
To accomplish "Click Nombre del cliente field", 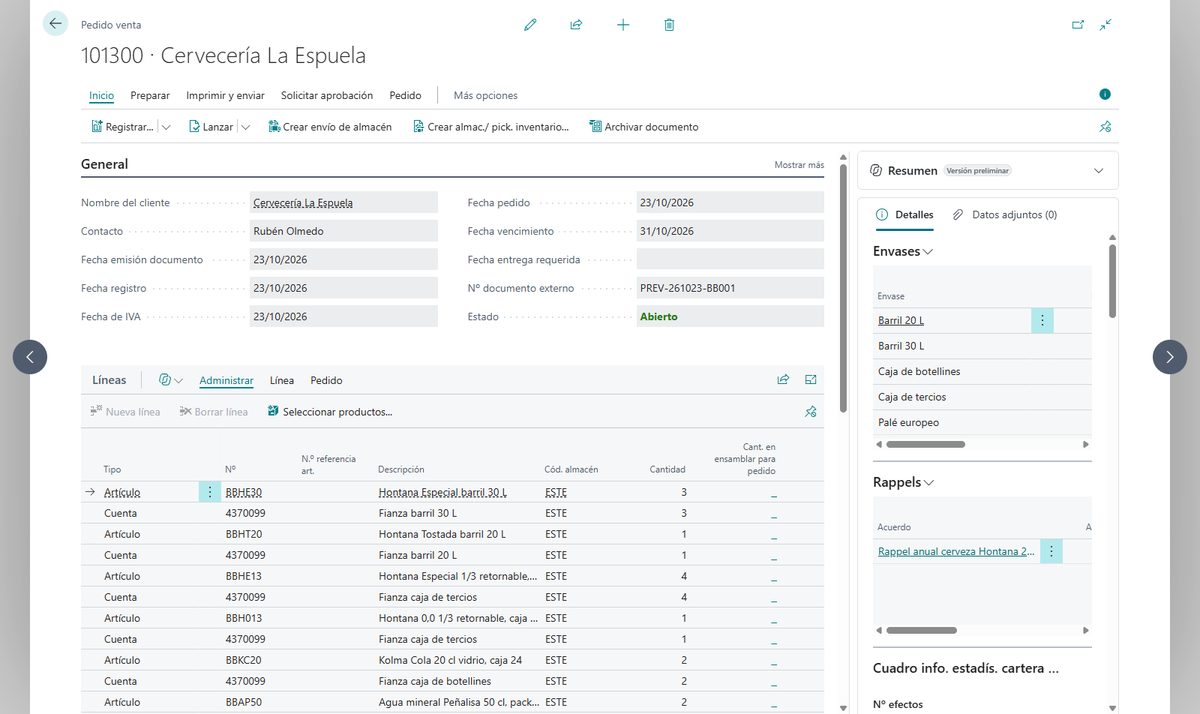I will (x=344, y=202).
